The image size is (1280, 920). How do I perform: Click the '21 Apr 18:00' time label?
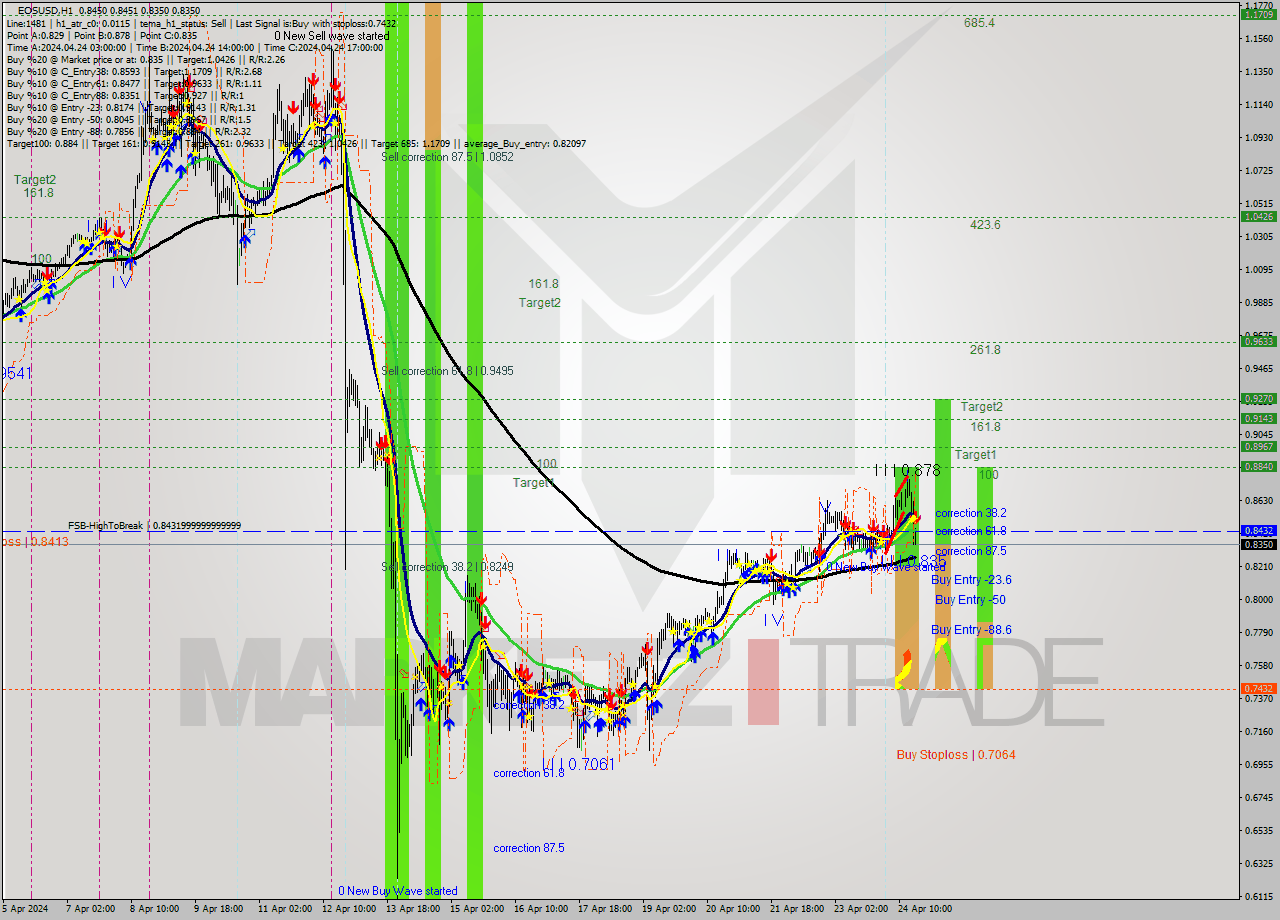(x=797, y=909)
